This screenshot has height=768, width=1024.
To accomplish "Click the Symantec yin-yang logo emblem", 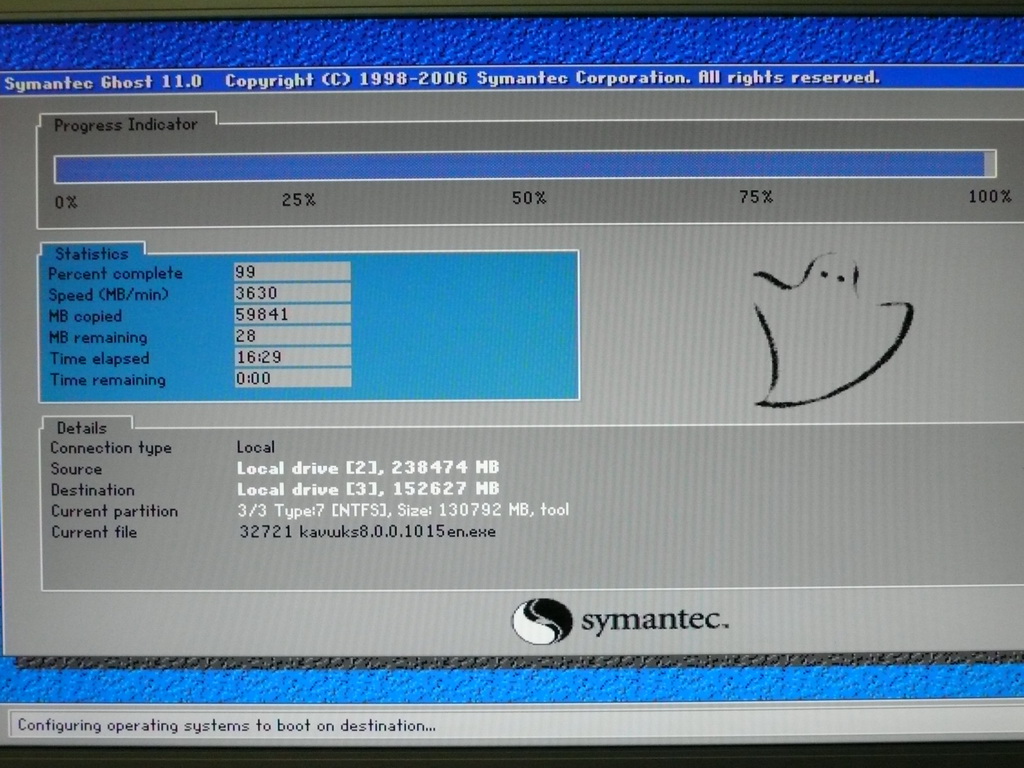I will (541, 621).
